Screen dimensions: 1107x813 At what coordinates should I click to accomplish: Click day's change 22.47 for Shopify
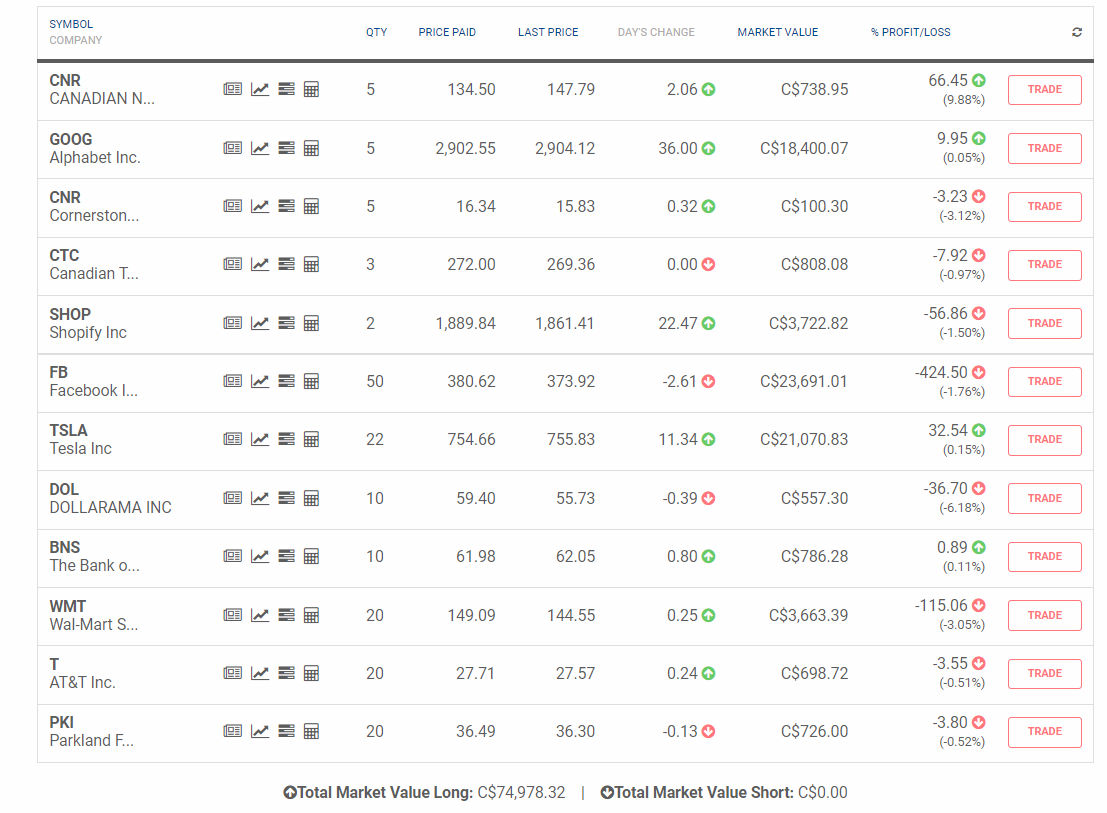677,323
